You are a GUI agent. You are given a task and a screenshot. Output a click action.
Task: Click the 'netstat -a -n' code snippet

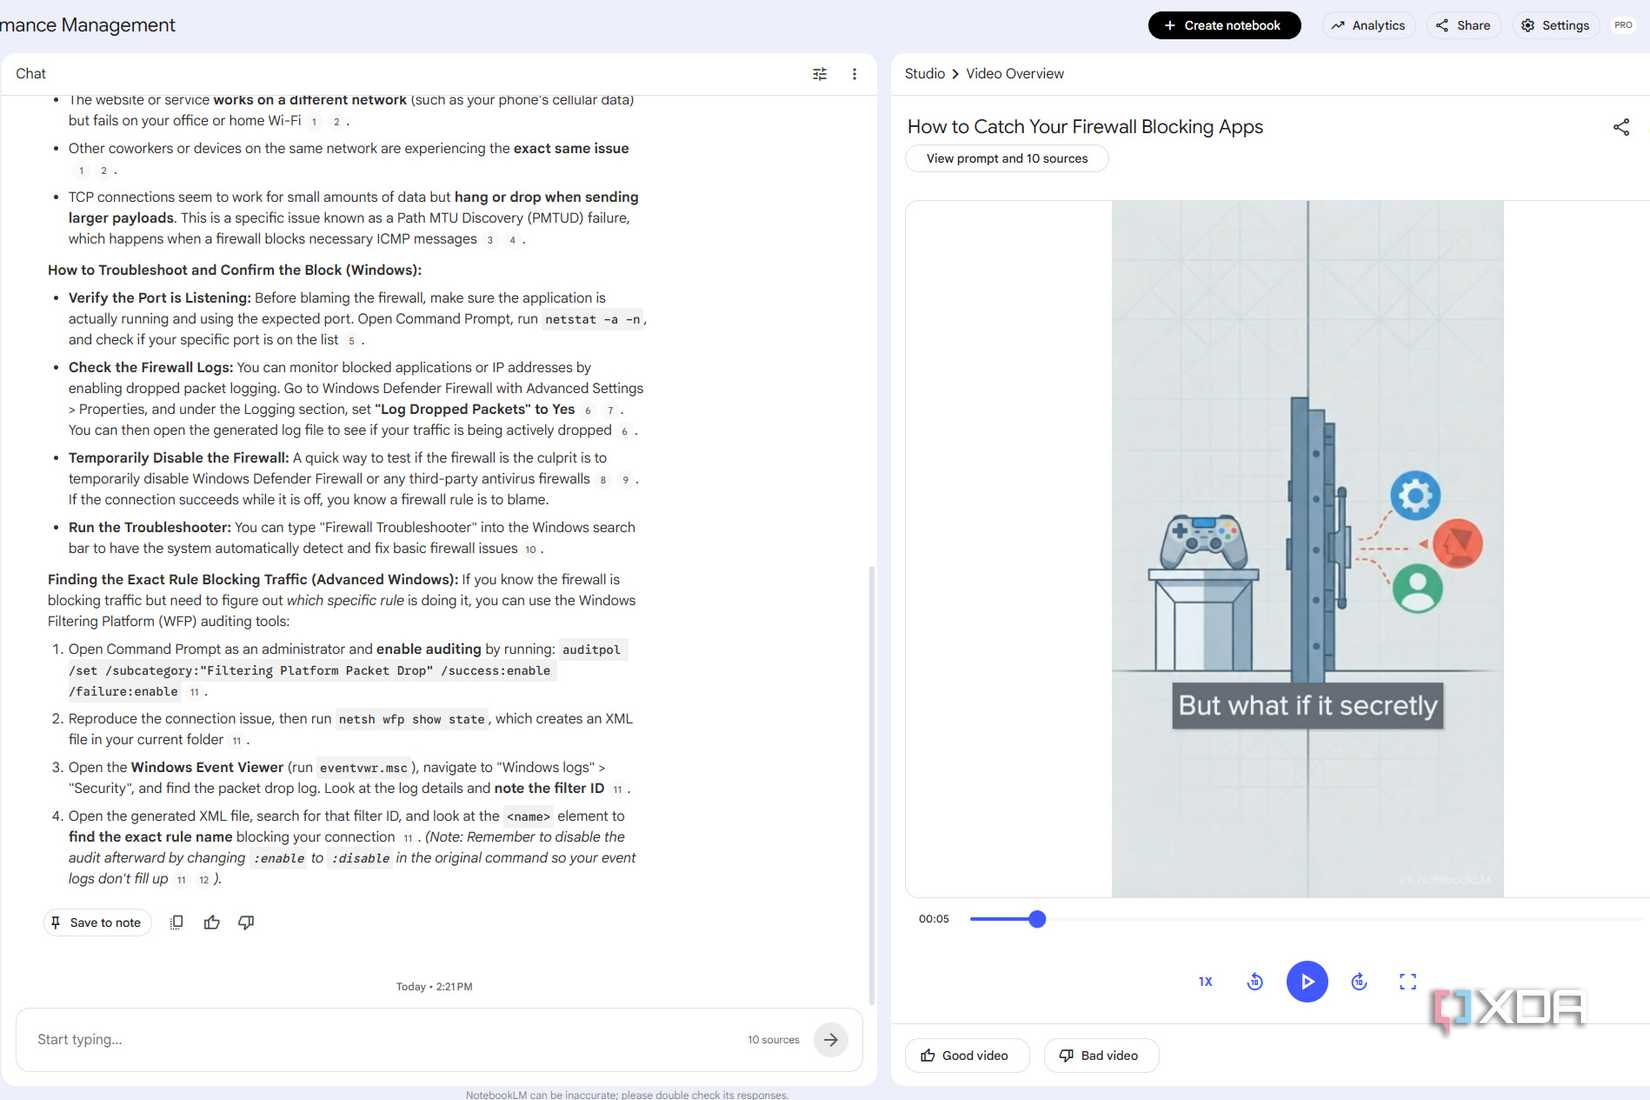pyautogui.click(x=593, y=320)
